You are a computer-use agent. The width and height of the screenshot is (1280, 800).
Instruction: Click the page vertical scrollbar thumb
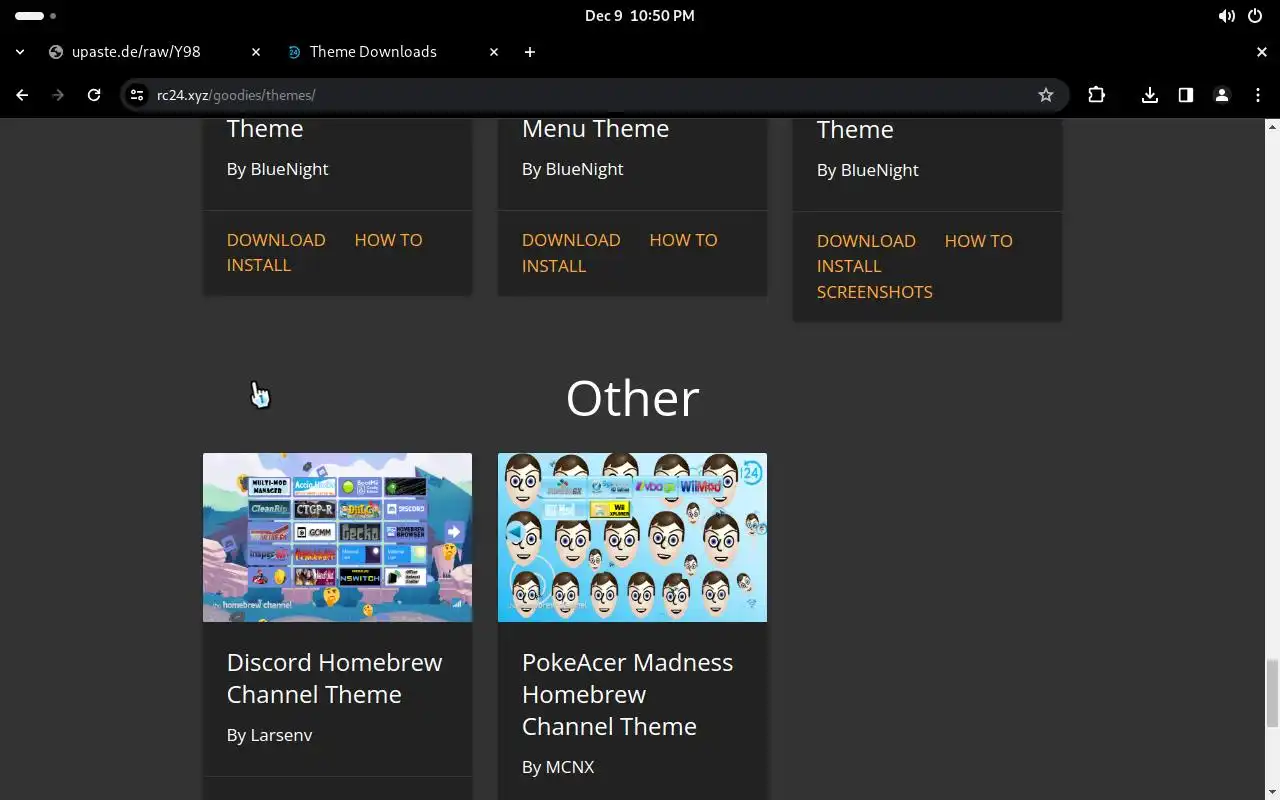click(x=1272, y=693)
